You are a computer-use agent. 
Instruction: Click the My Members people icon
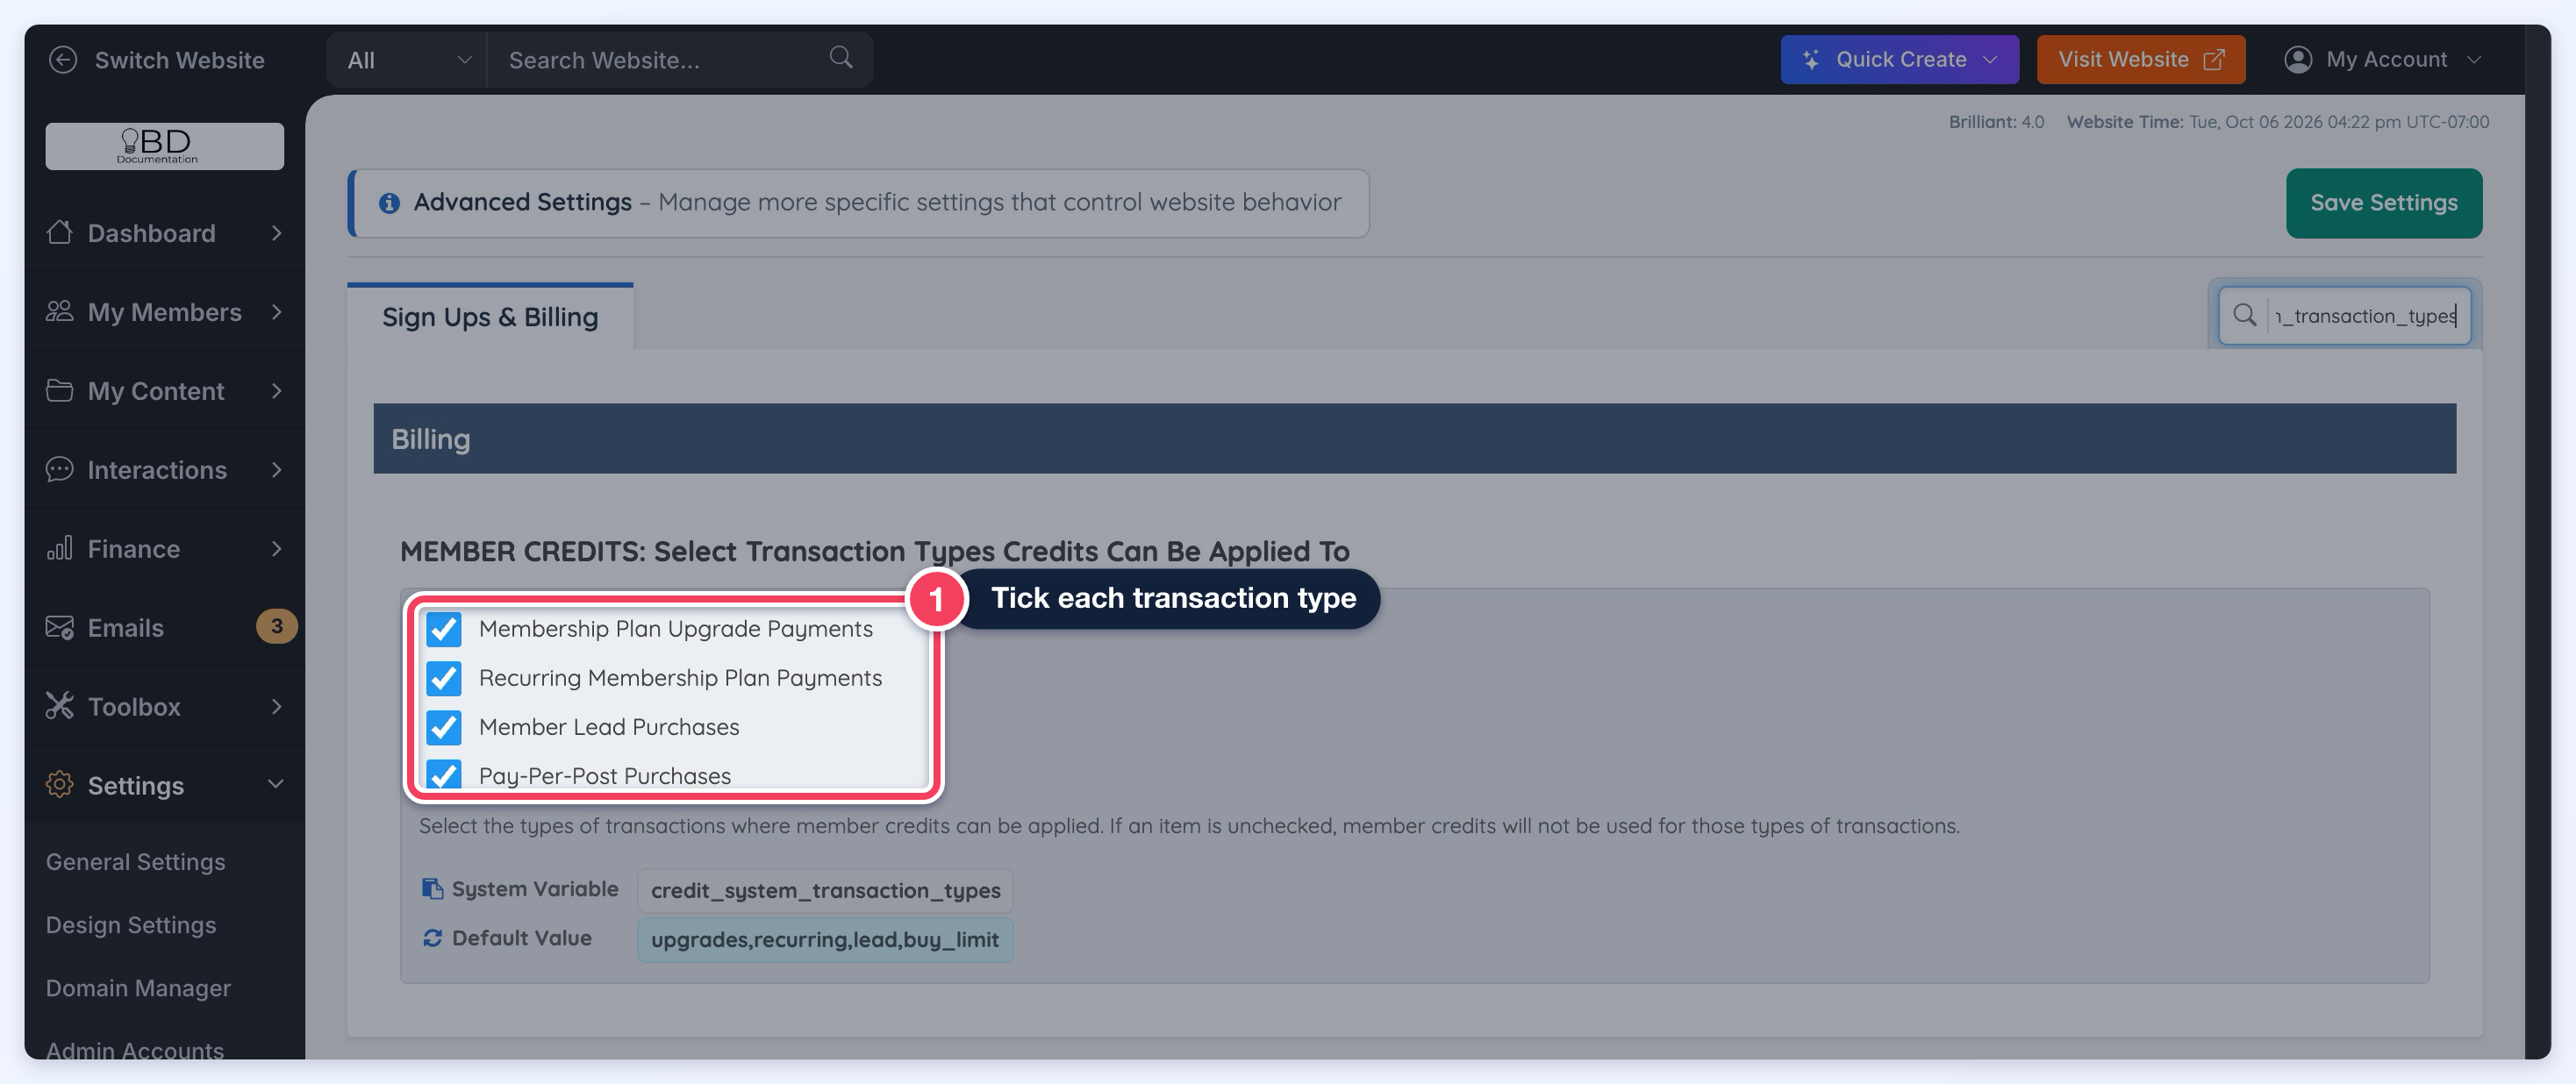click(60, 311)
